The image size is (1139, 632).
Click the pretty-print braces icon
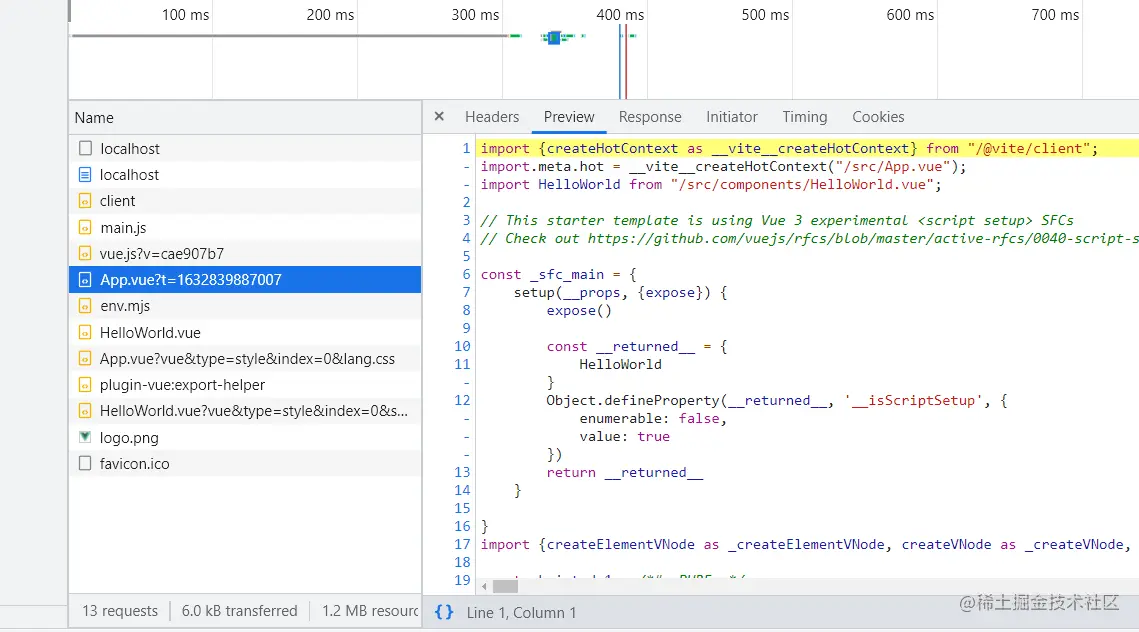tap(444, 612)
